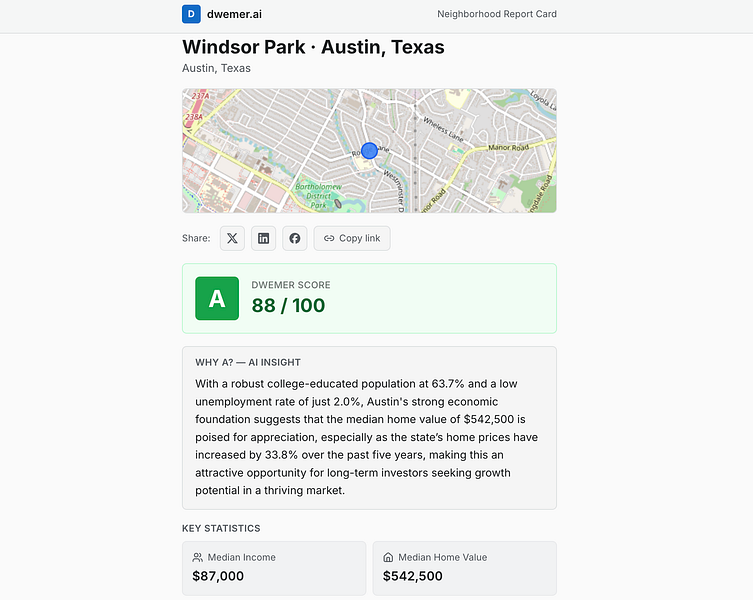Viewport: 753px width, 600px height.
Task: Click the $542,500 value in Key Statistics
Action: tap(413, 576)
